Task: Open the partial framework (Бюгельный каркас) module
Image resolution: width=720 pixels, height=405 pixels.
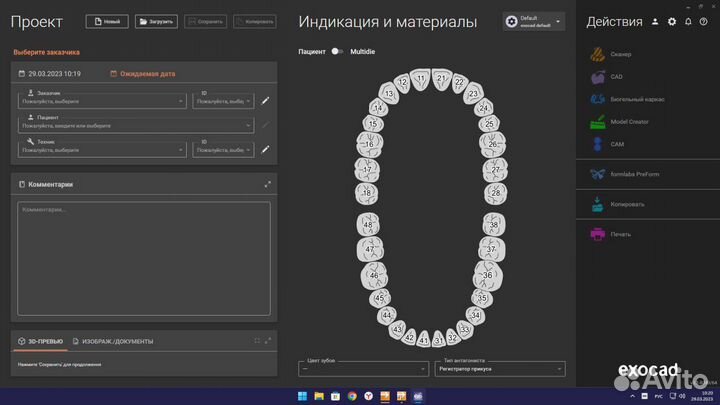Action: pos(627,99)
